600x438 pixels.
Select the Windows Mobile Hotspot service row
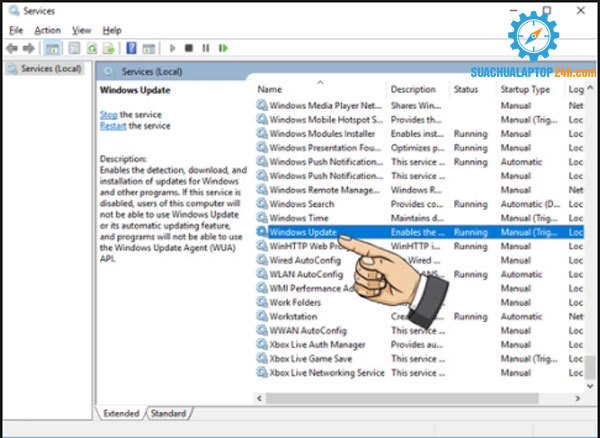click(x=420, y=120)
